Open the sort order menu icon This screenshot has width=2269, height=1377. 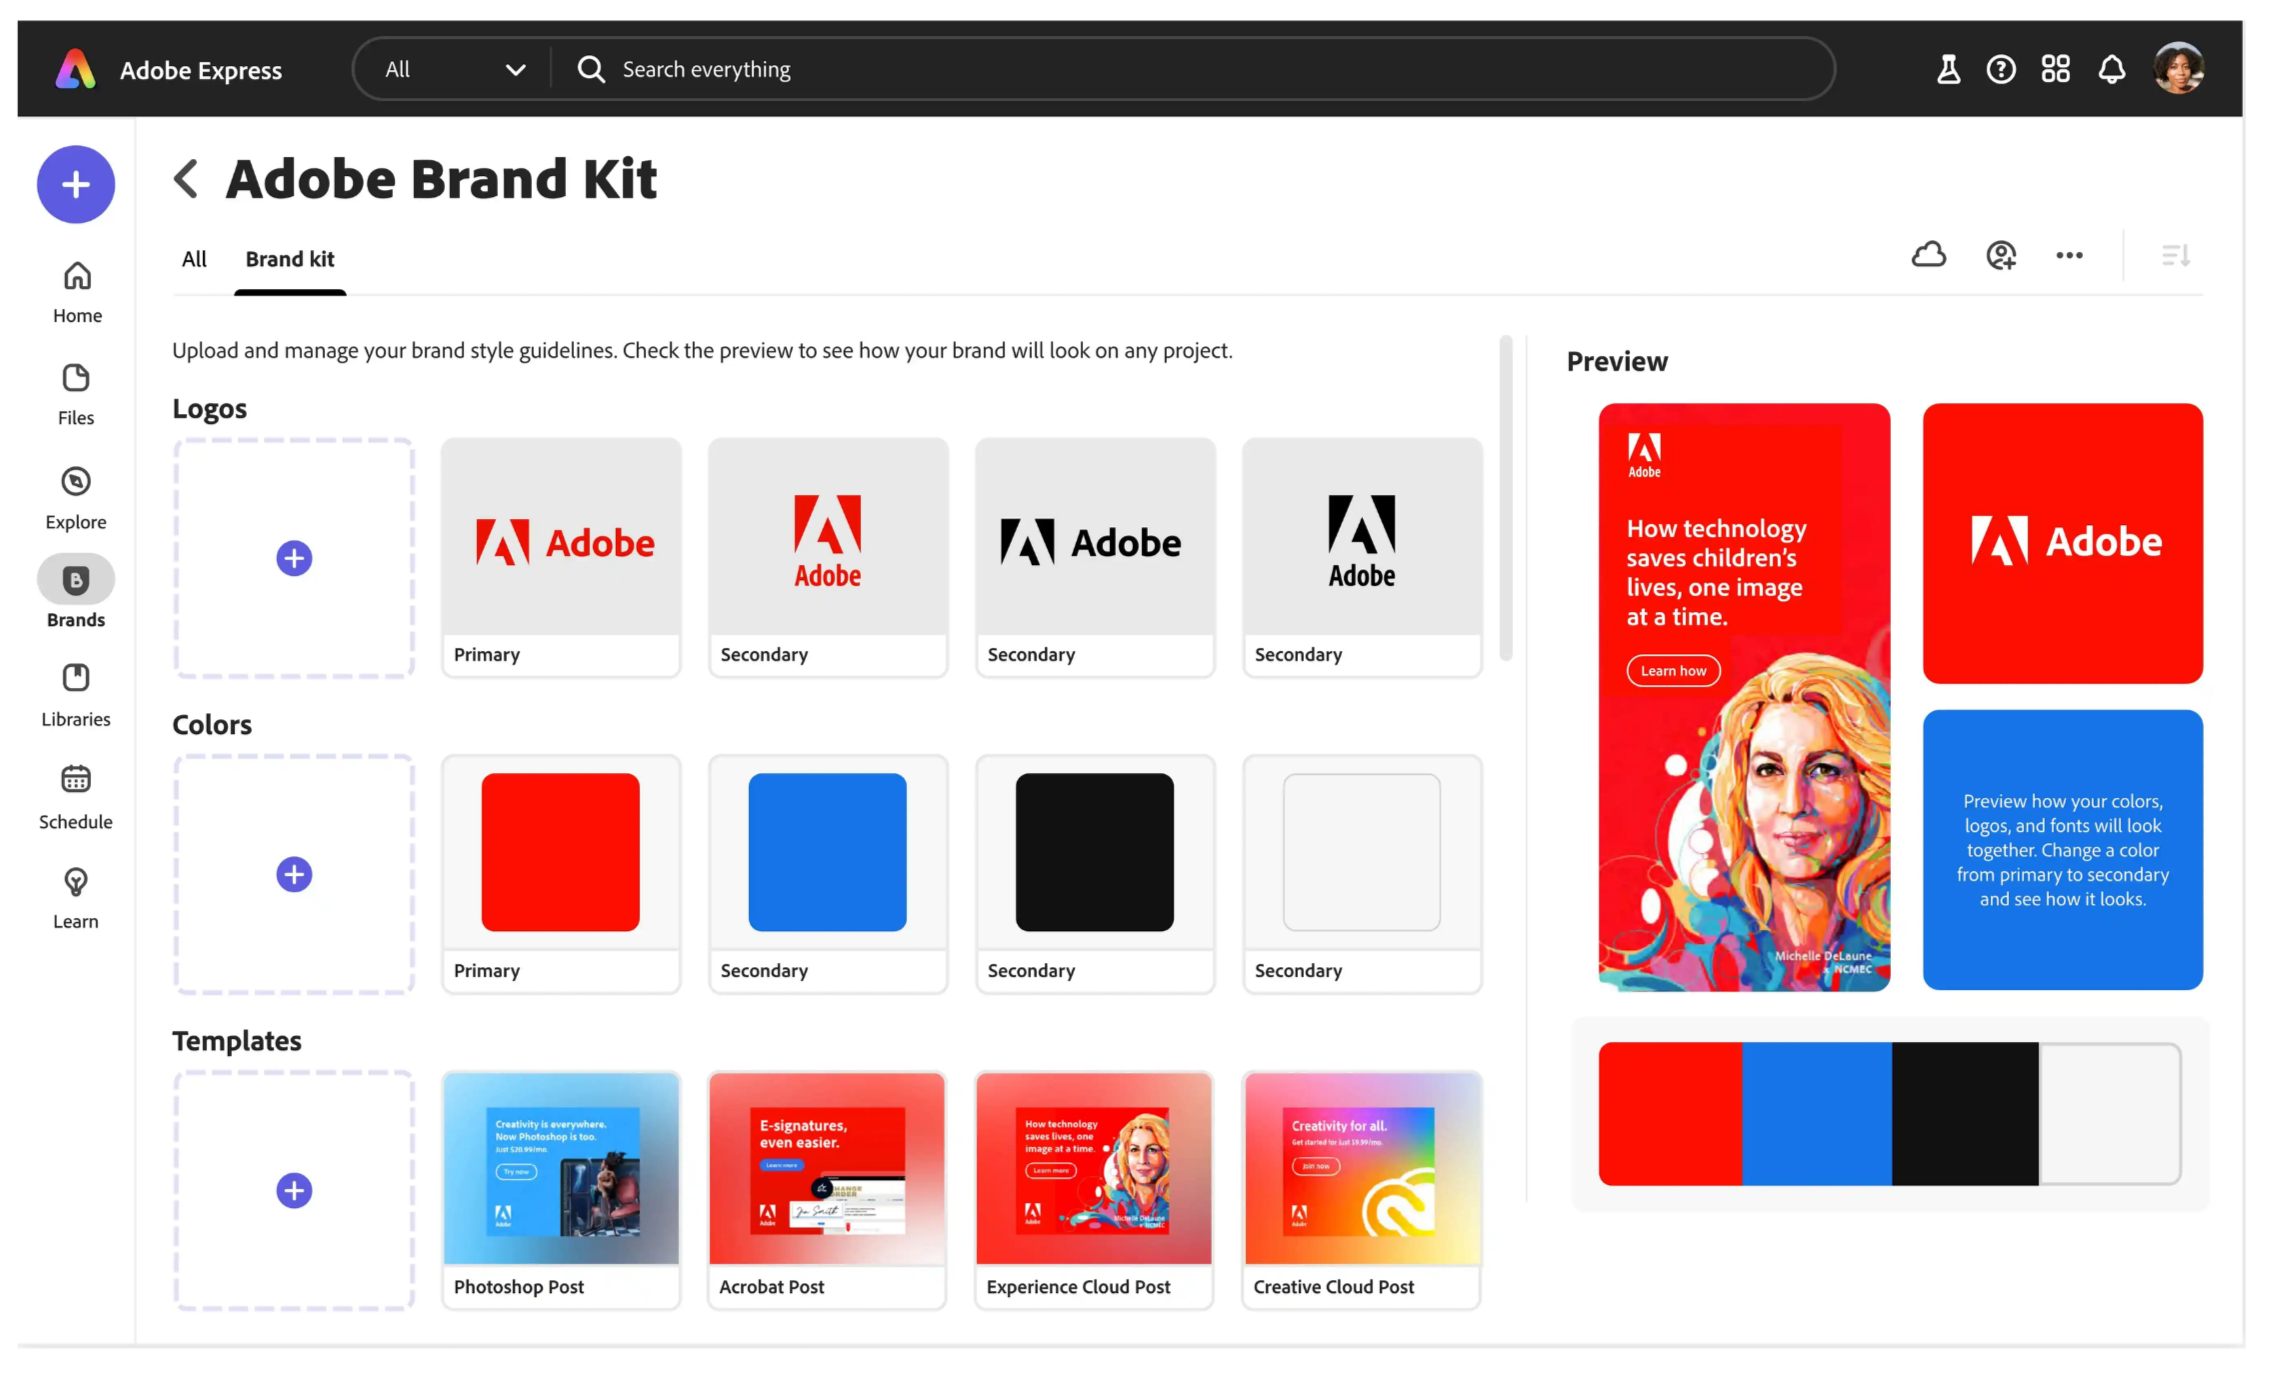(2175, 255)
